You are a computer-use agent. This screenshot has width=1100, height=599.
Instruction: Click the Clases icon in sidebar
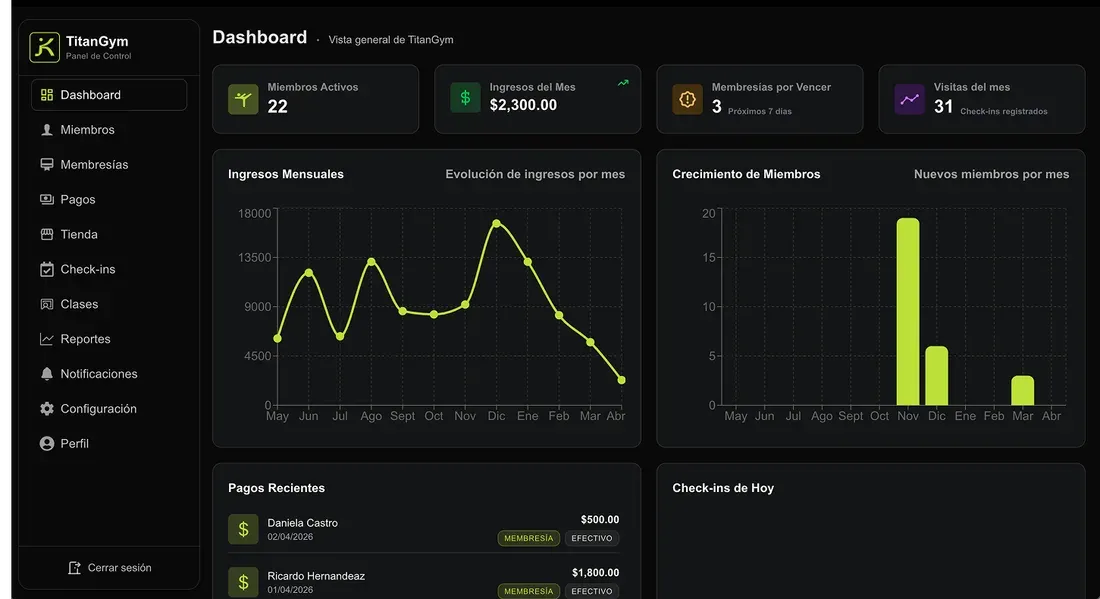[47, 304]
